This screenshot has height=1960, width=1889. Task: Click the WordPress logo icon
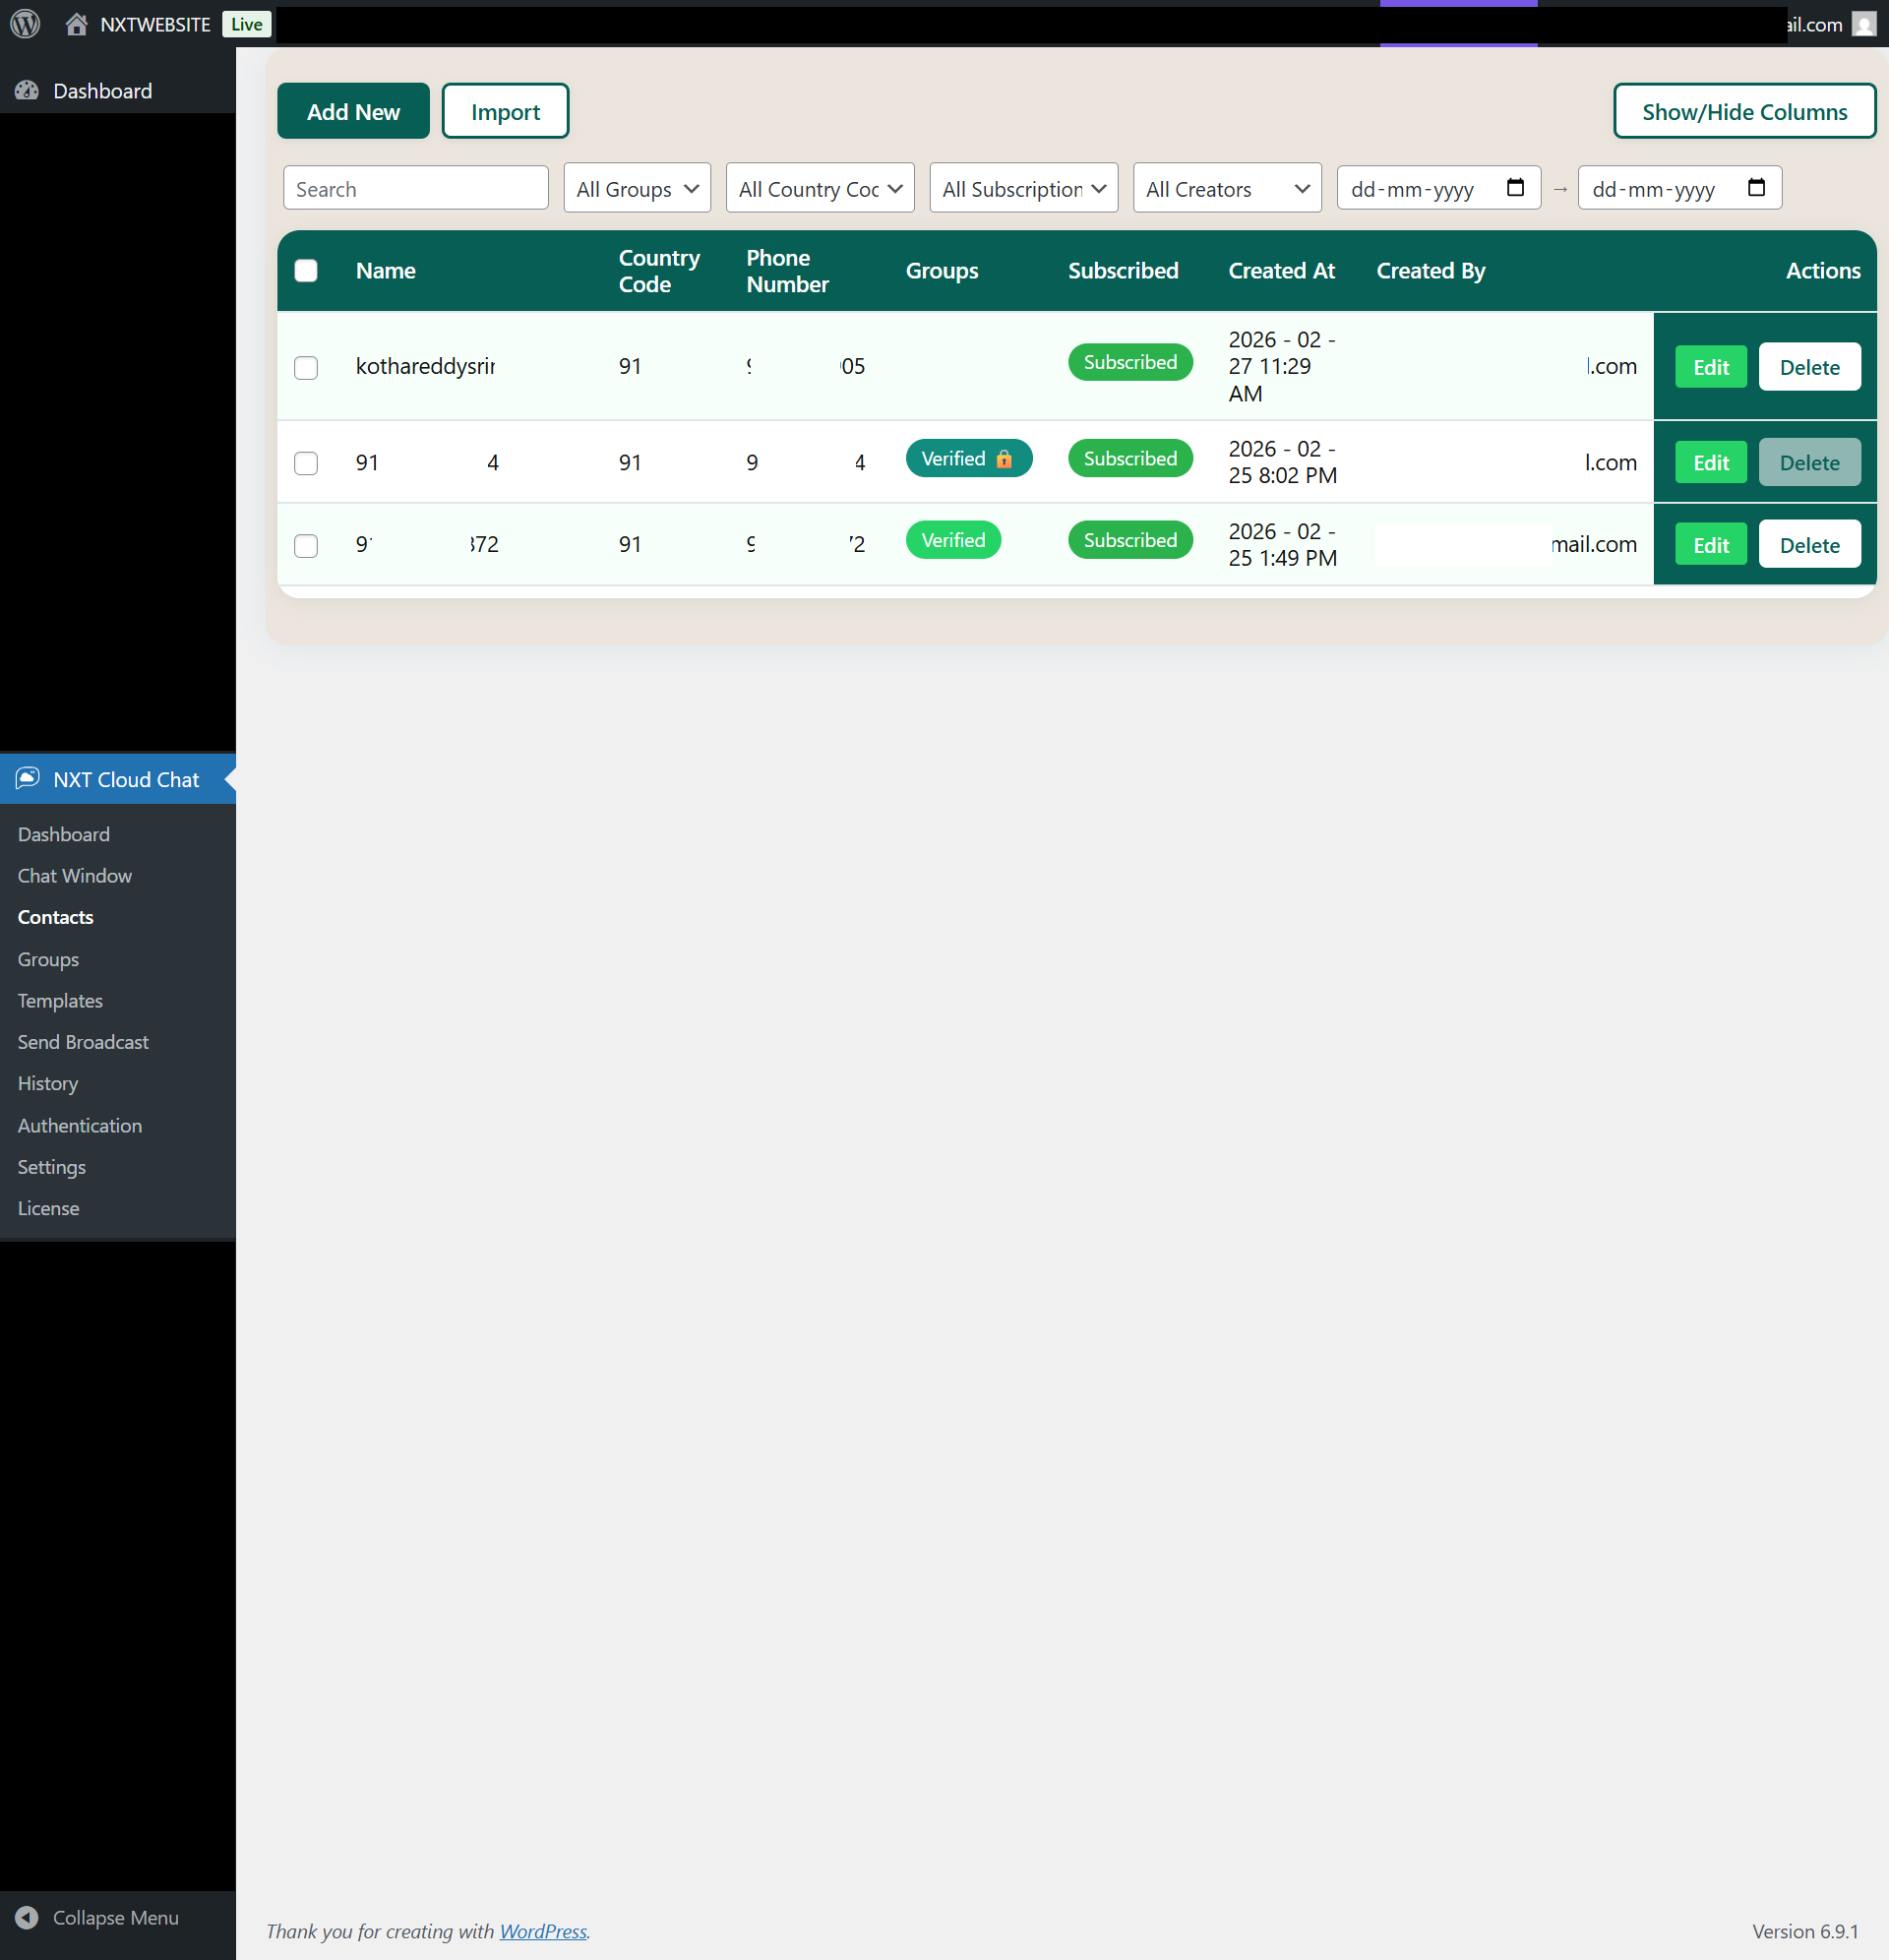pos(24,23)
